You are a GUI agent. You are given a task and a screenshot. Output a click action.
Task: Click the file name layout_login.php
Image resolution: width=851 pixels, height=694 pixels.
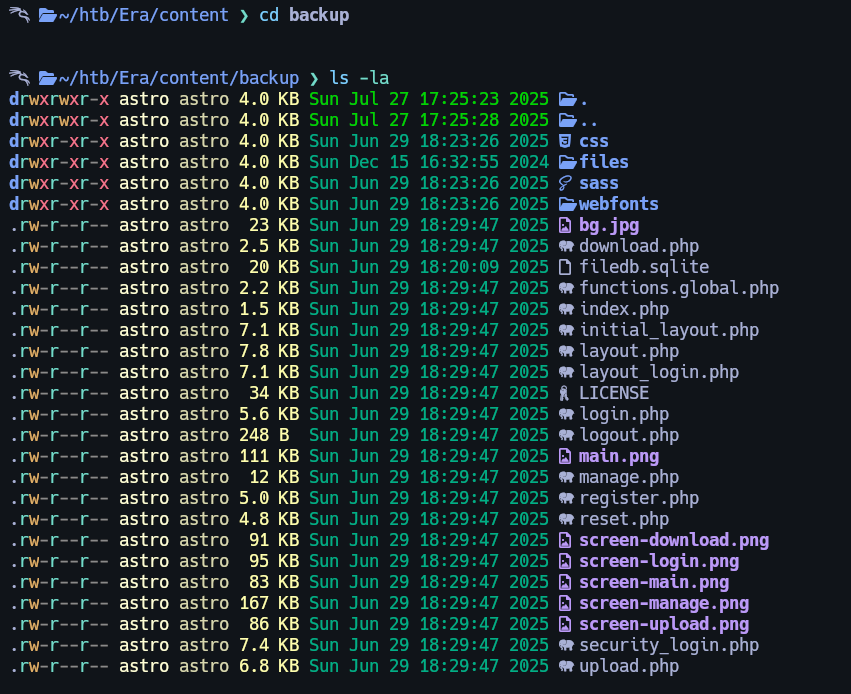click(659, 373)
